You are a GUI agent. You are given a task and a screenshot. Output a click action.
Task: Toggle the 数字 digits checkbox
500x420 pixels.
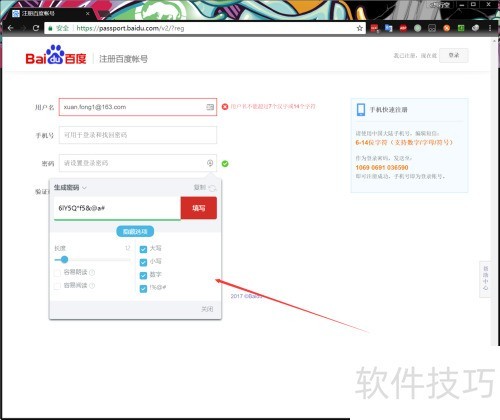[143, 275]
